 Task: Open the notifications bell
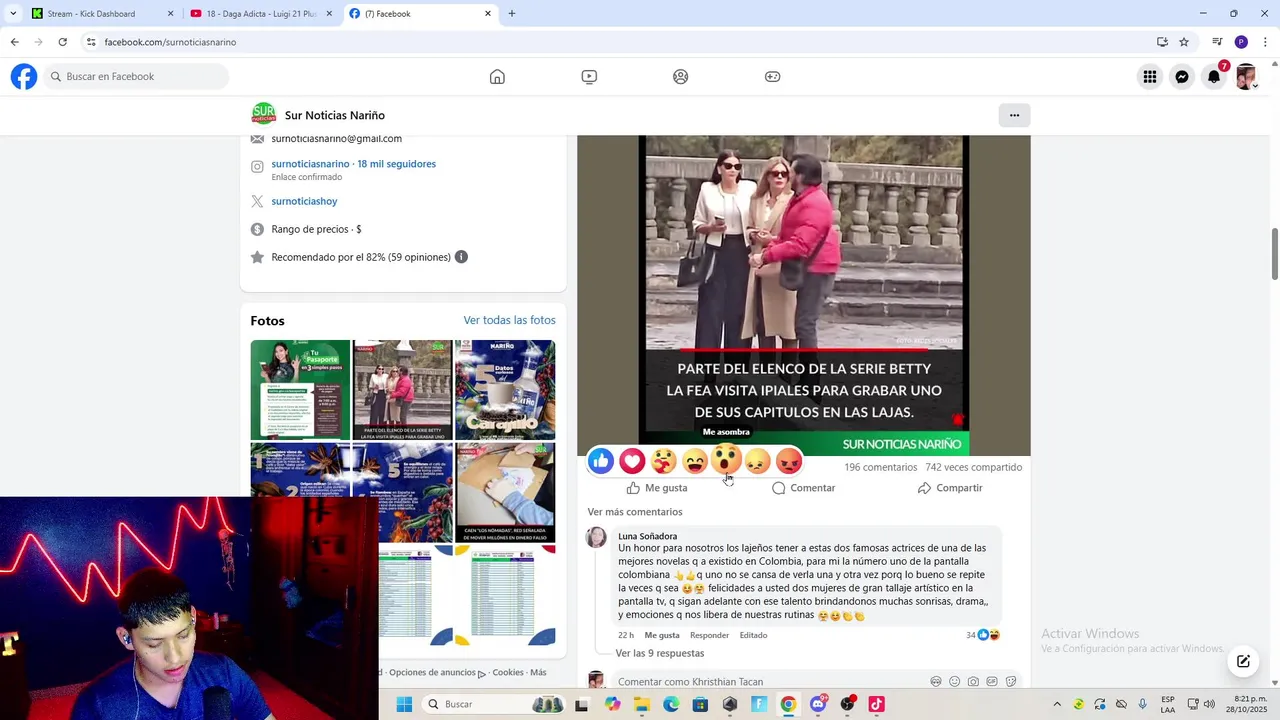click(1214, 77)
